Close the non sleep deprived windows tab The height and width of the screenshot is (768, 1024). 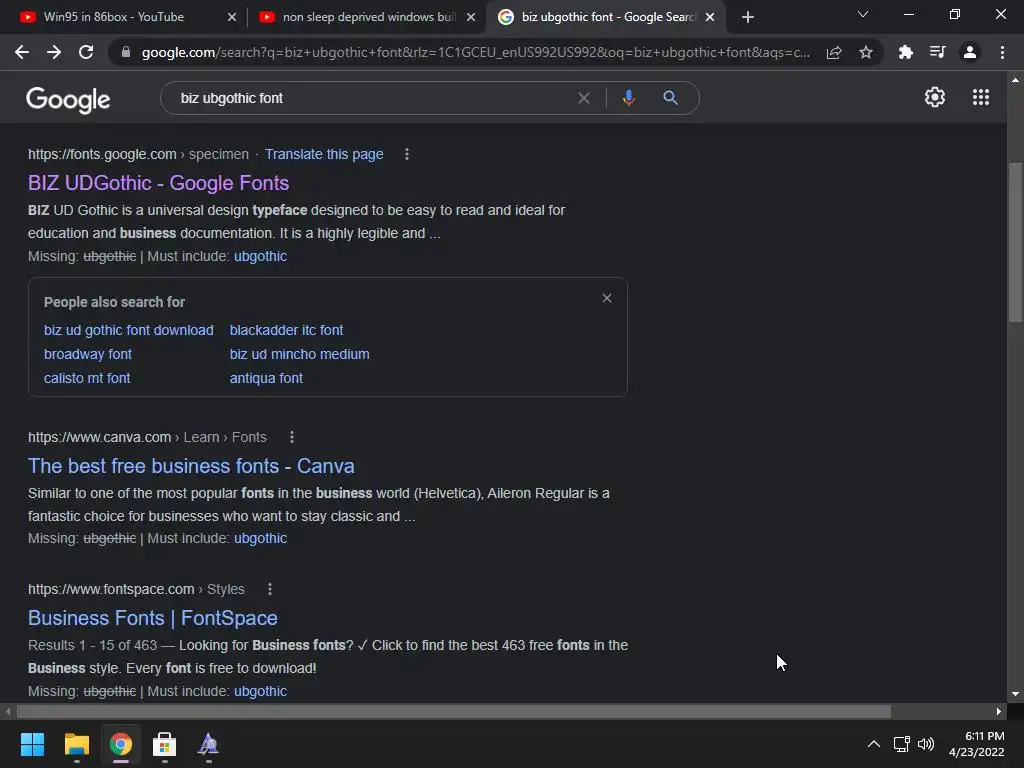(x=471, y=17)
